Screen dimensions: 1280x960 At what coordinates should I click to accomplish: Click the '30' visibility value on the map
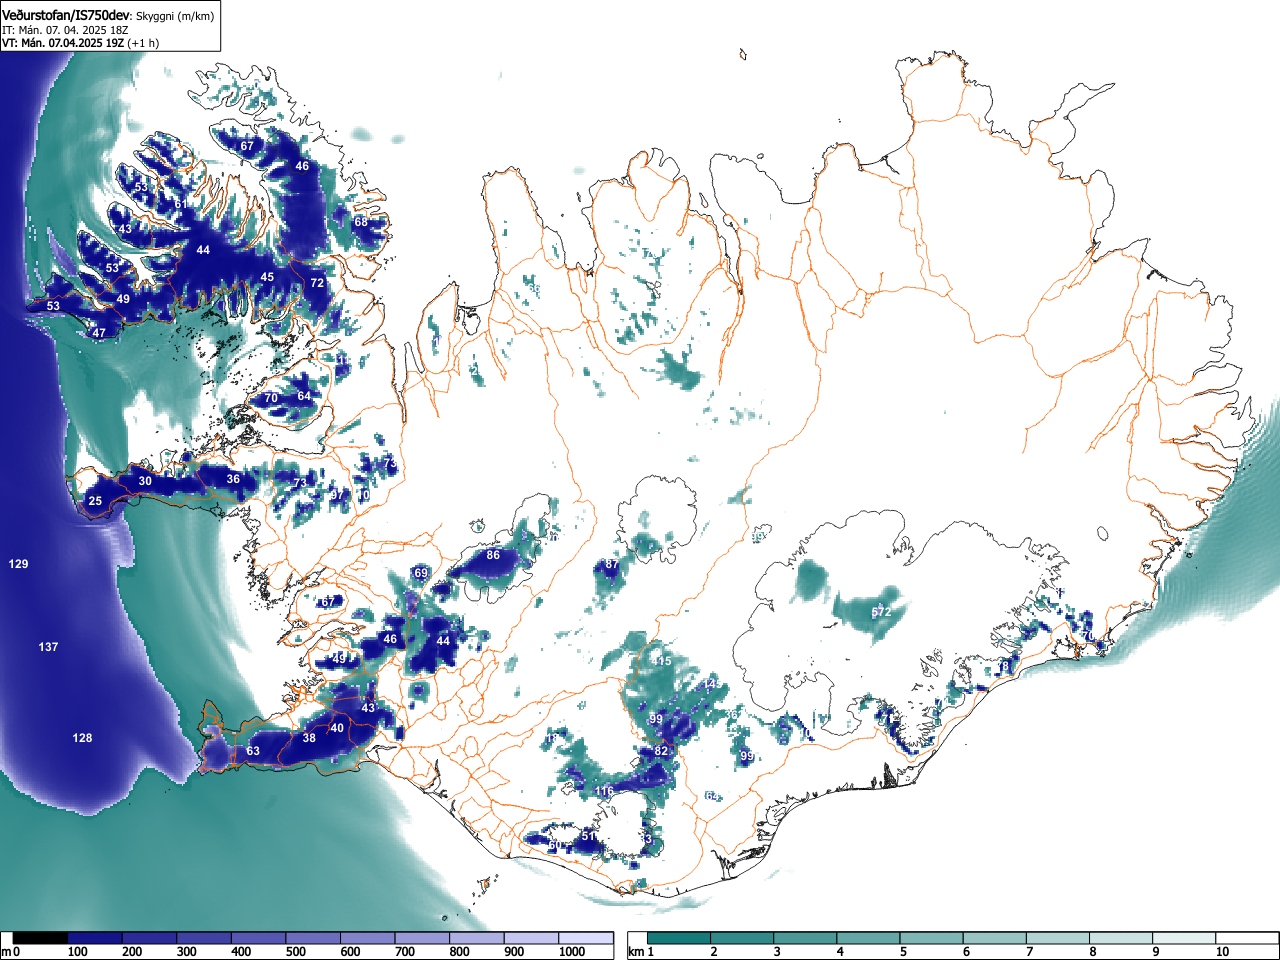point(145,482)
